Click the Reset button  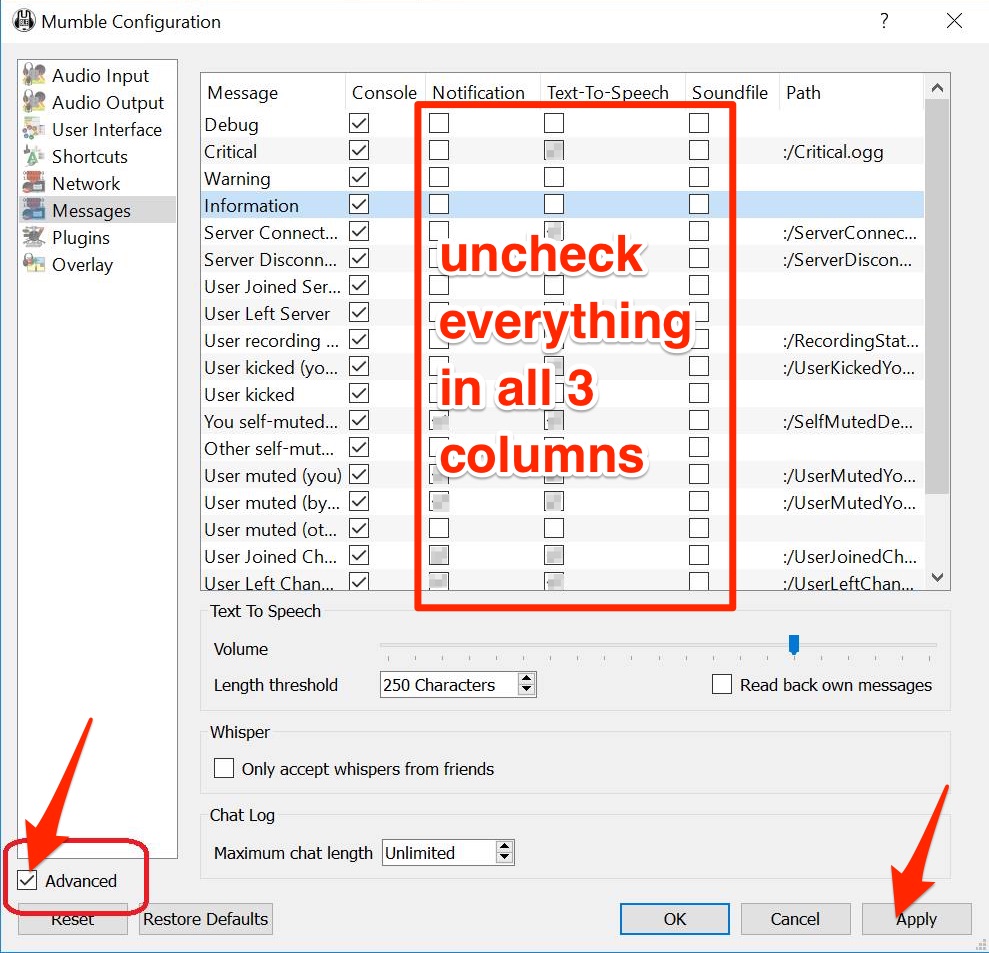(x=73, y=918)
